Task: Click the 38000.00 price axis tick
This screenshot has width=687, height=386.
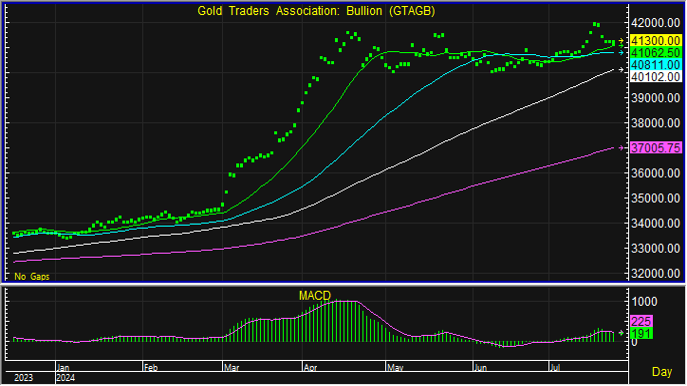Action: 655,123
